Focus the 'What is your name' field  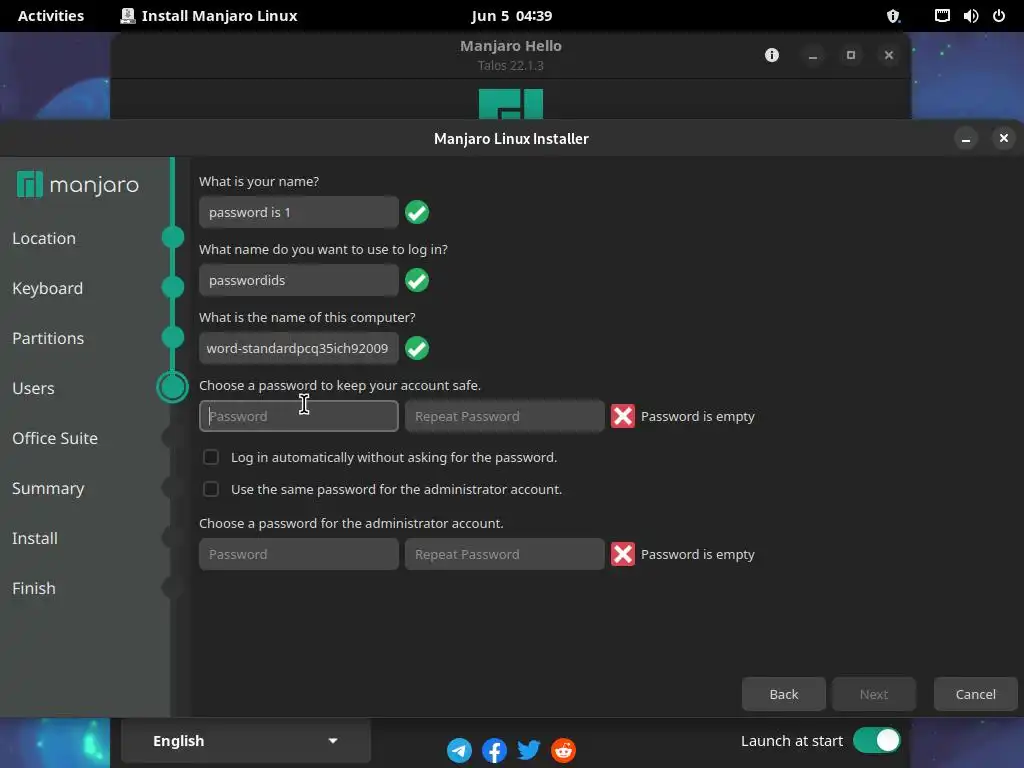point(298,212)
